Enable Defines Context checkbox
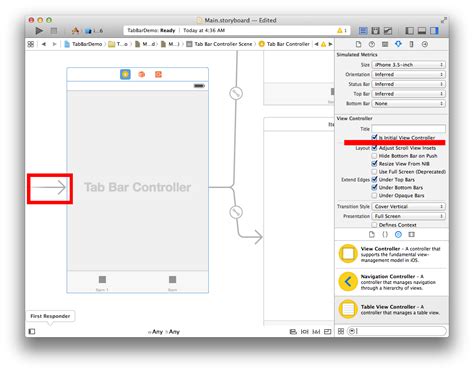Image resolution: width=474 pixels, height=372 pixels. tap(374, 225)
